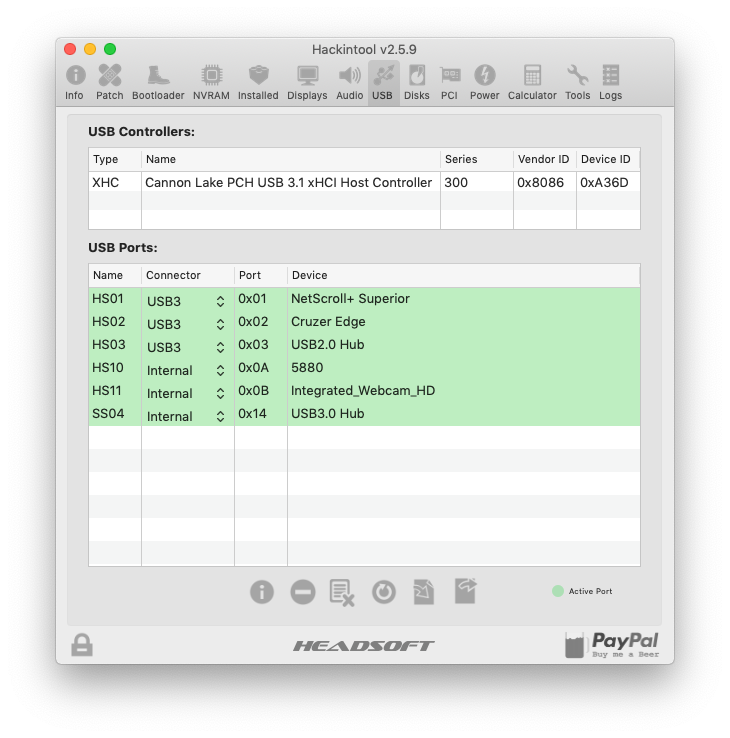
Task: Click the export USB ports icon
Action: click(465, 591)
